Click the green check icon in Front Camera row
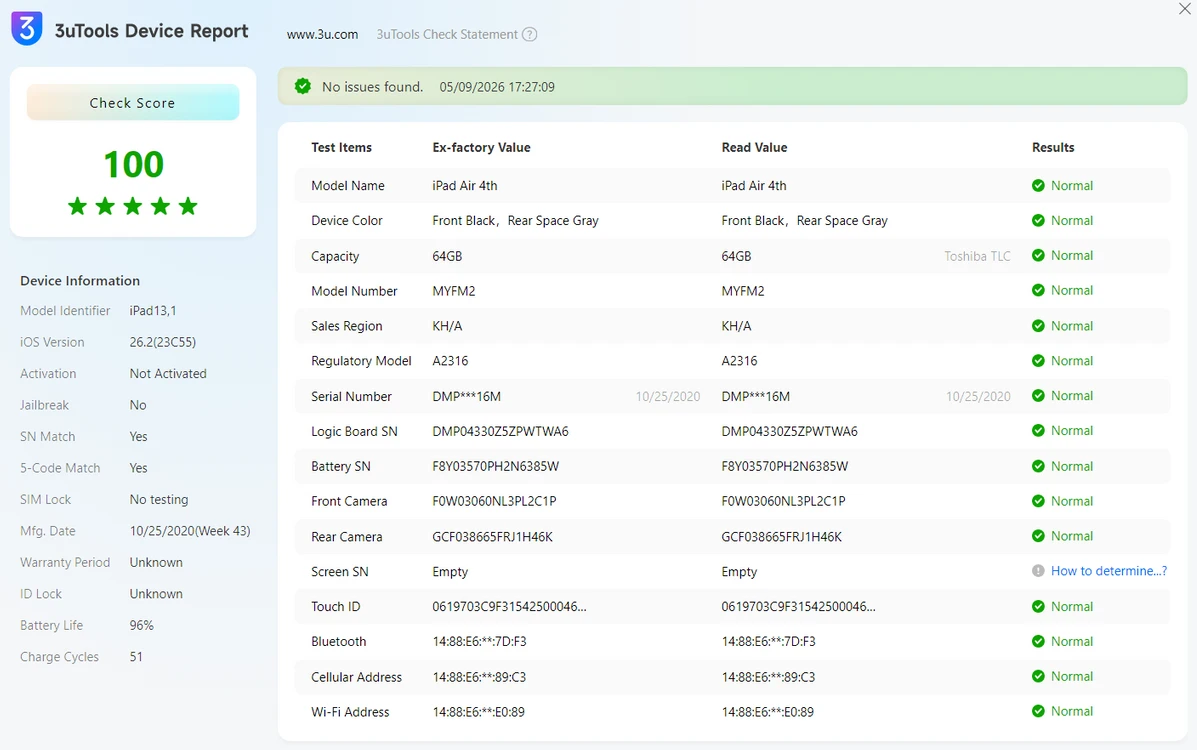Viewport: 1197px width, 750px height. pos(1038,501)
